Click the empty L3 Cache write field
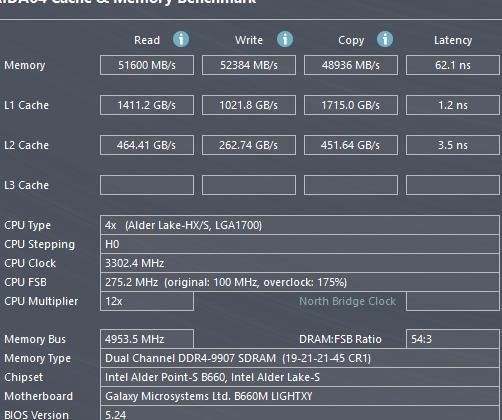 (249, 185)
